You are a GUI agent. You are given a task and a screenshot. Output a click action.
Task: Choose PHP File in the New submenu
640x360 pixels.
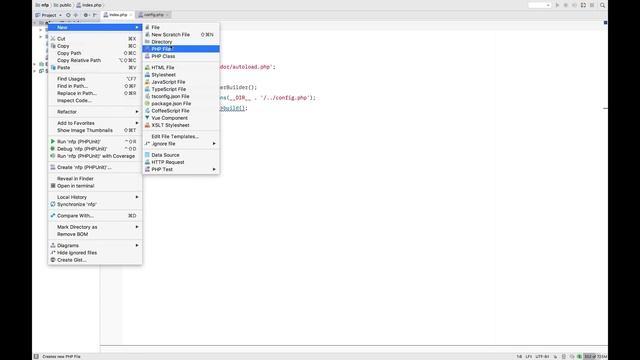coord(181,49)
